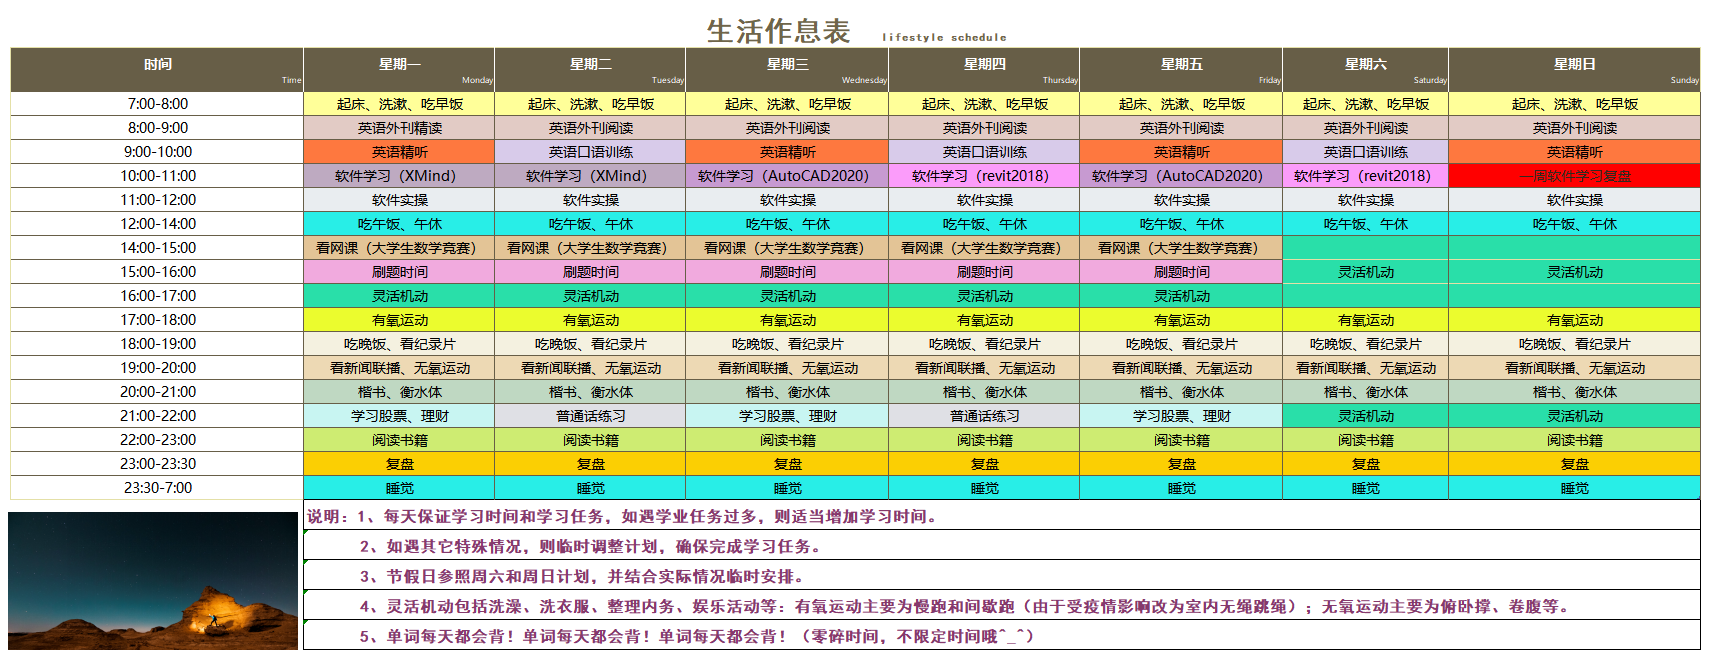Click the "23:00-23:30" time cell
The image size is (1730, 658).
[157, 464]
